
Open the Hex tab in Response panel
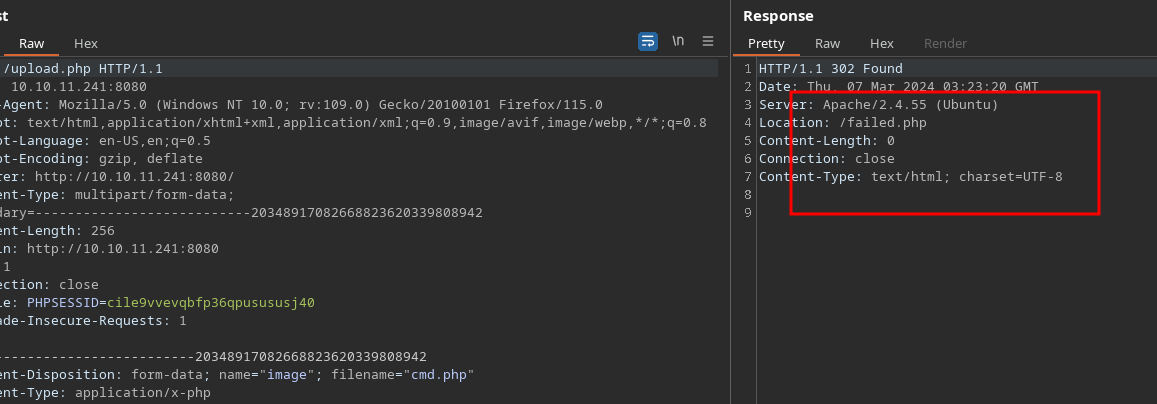pyautogui.click(x=881, y=44)
